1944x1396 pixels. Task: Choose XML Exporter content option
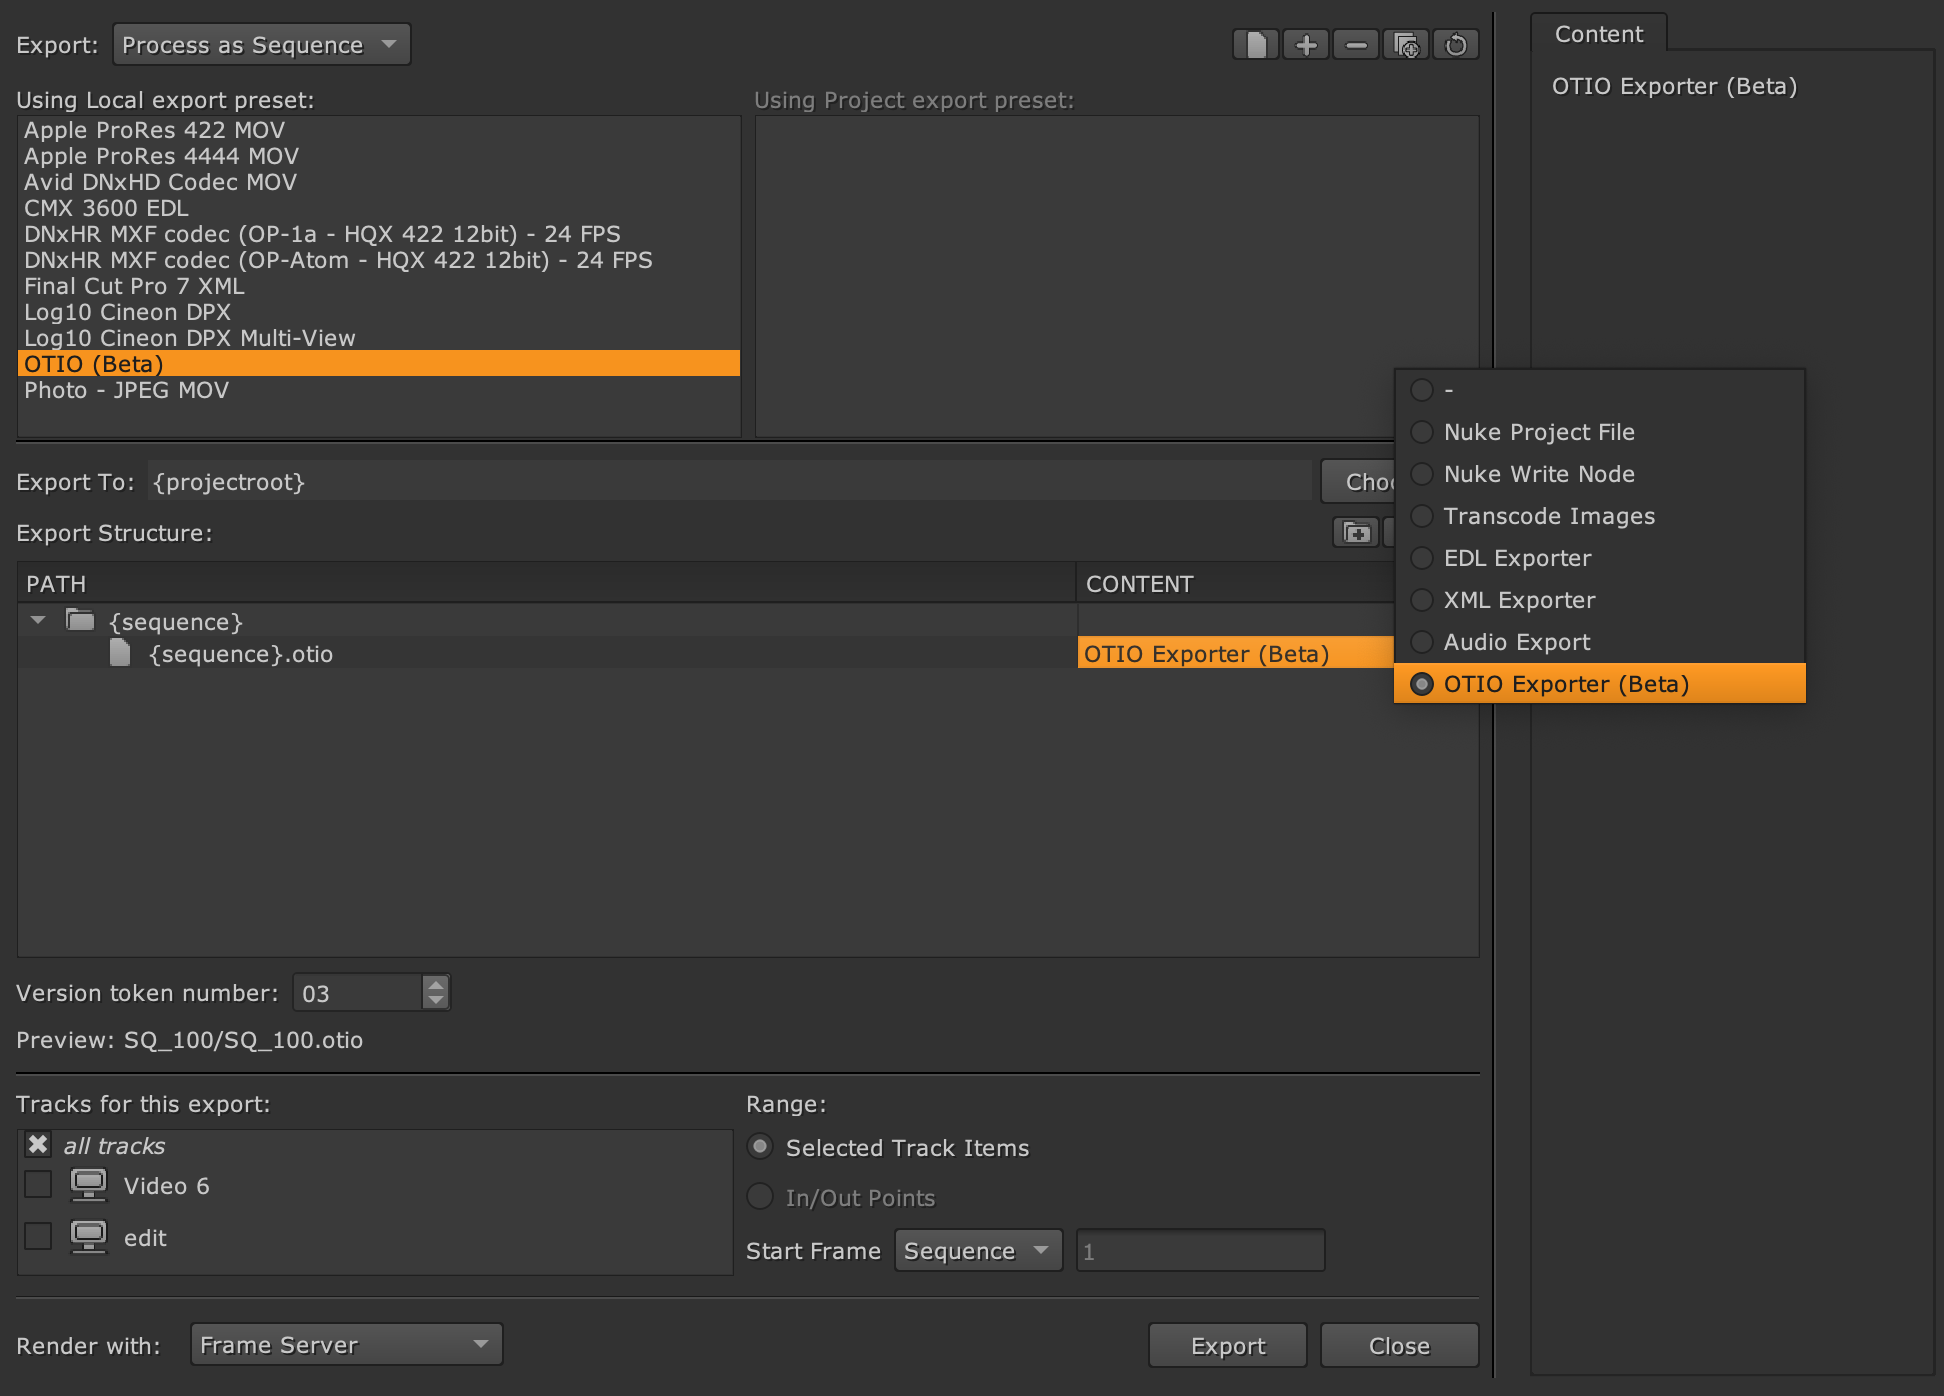click(x=1600, y=600)
